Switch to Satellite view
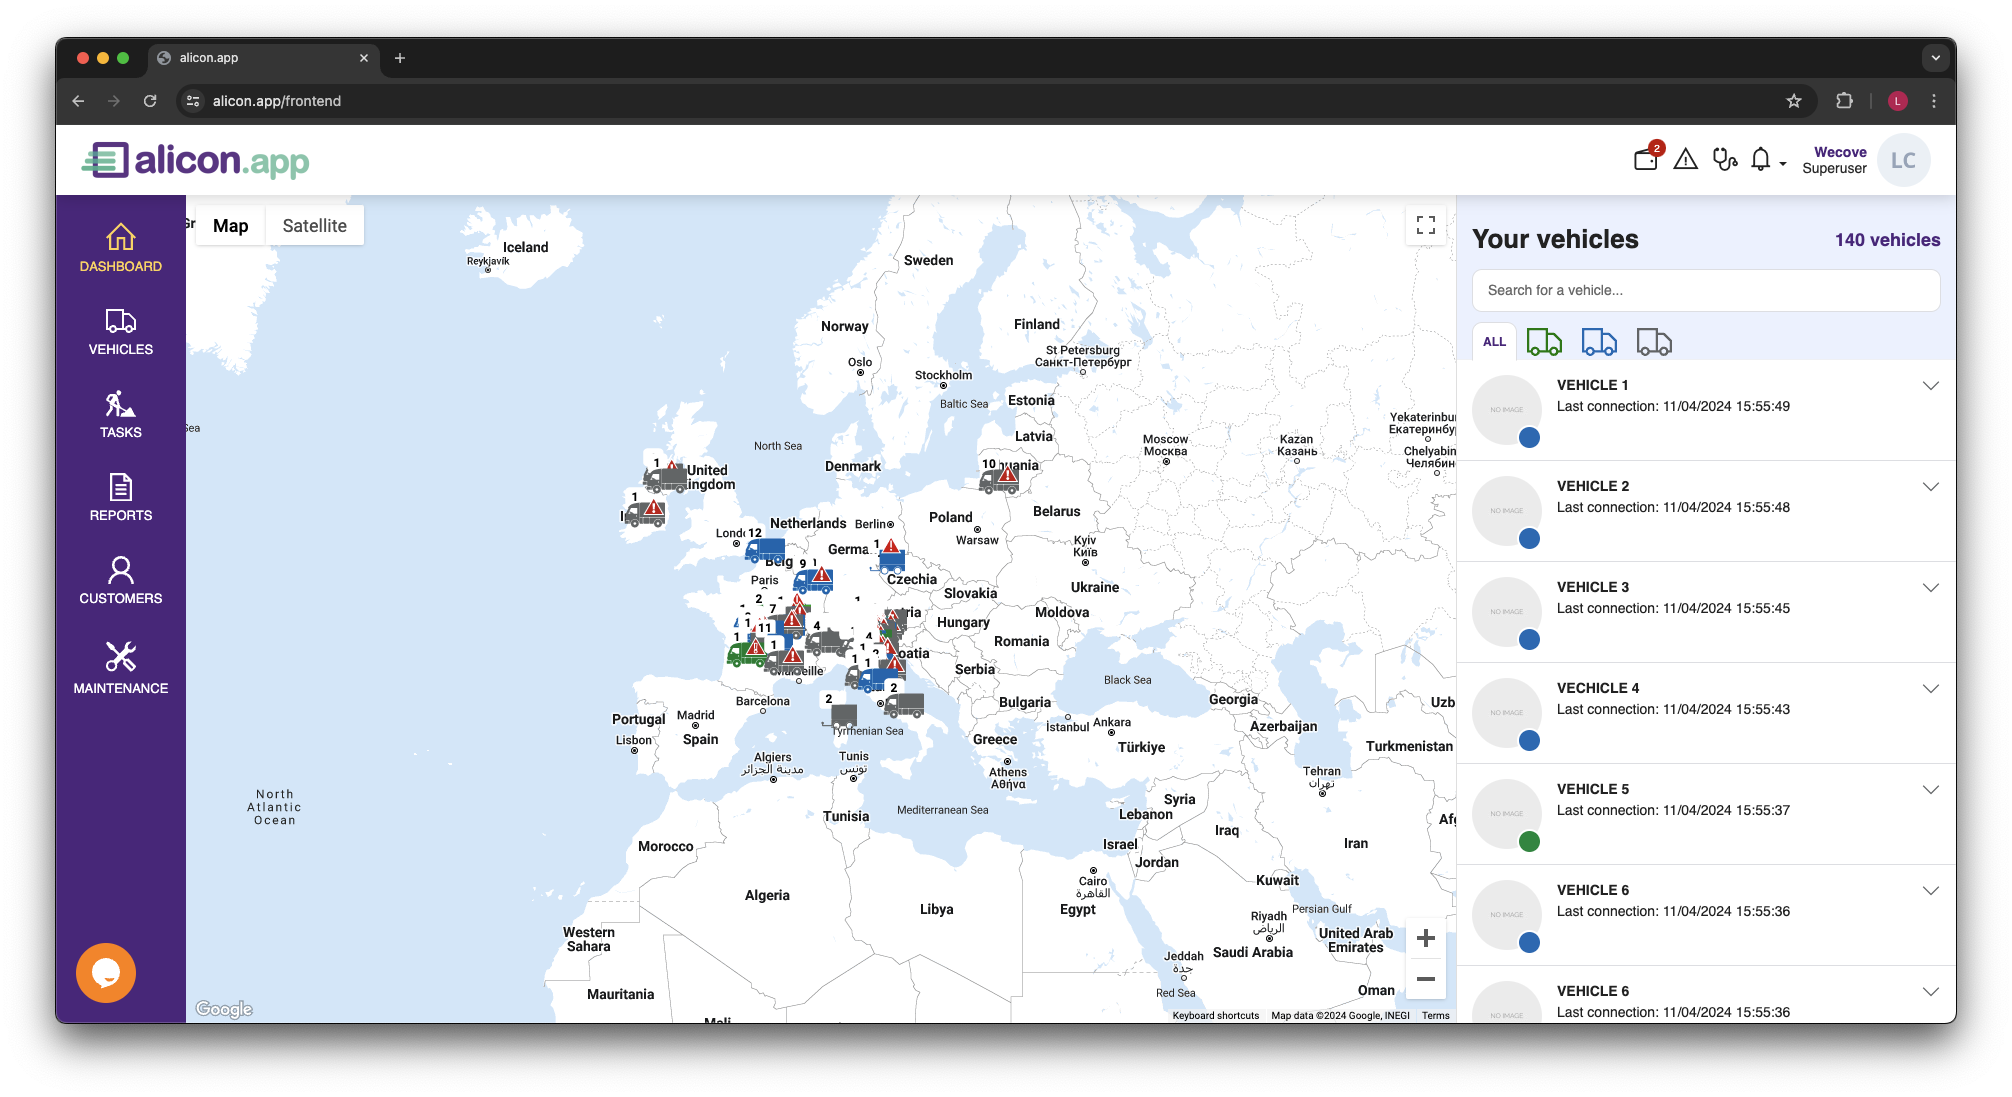Screen dimensions: 2012x1097 tap(314, 226)
